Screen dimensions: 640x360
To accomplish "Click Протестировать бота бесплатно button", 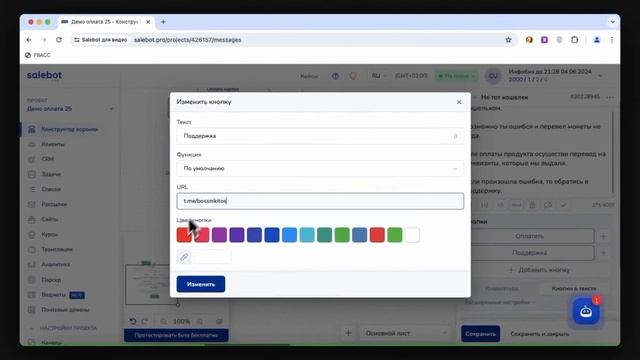I will pyautogui.click(x=176, y=335).
